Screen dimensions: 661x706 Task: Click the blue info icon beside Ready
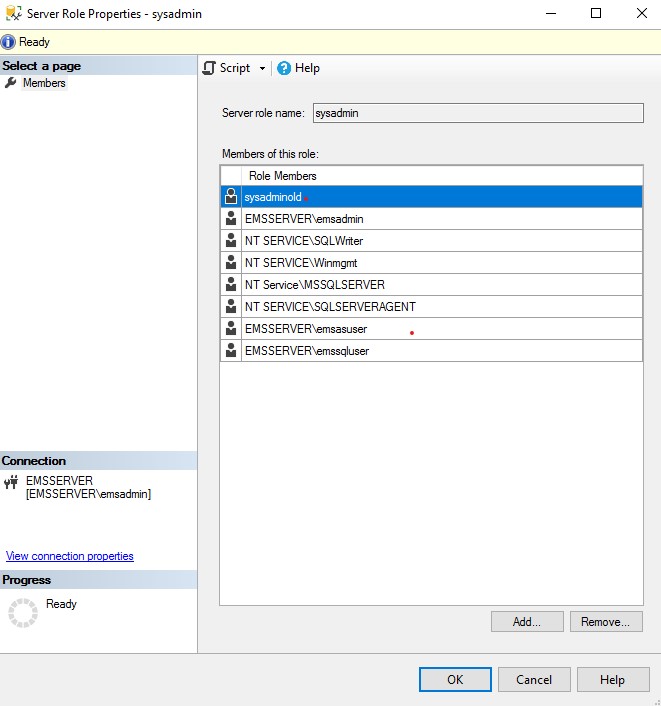point(8,42)
